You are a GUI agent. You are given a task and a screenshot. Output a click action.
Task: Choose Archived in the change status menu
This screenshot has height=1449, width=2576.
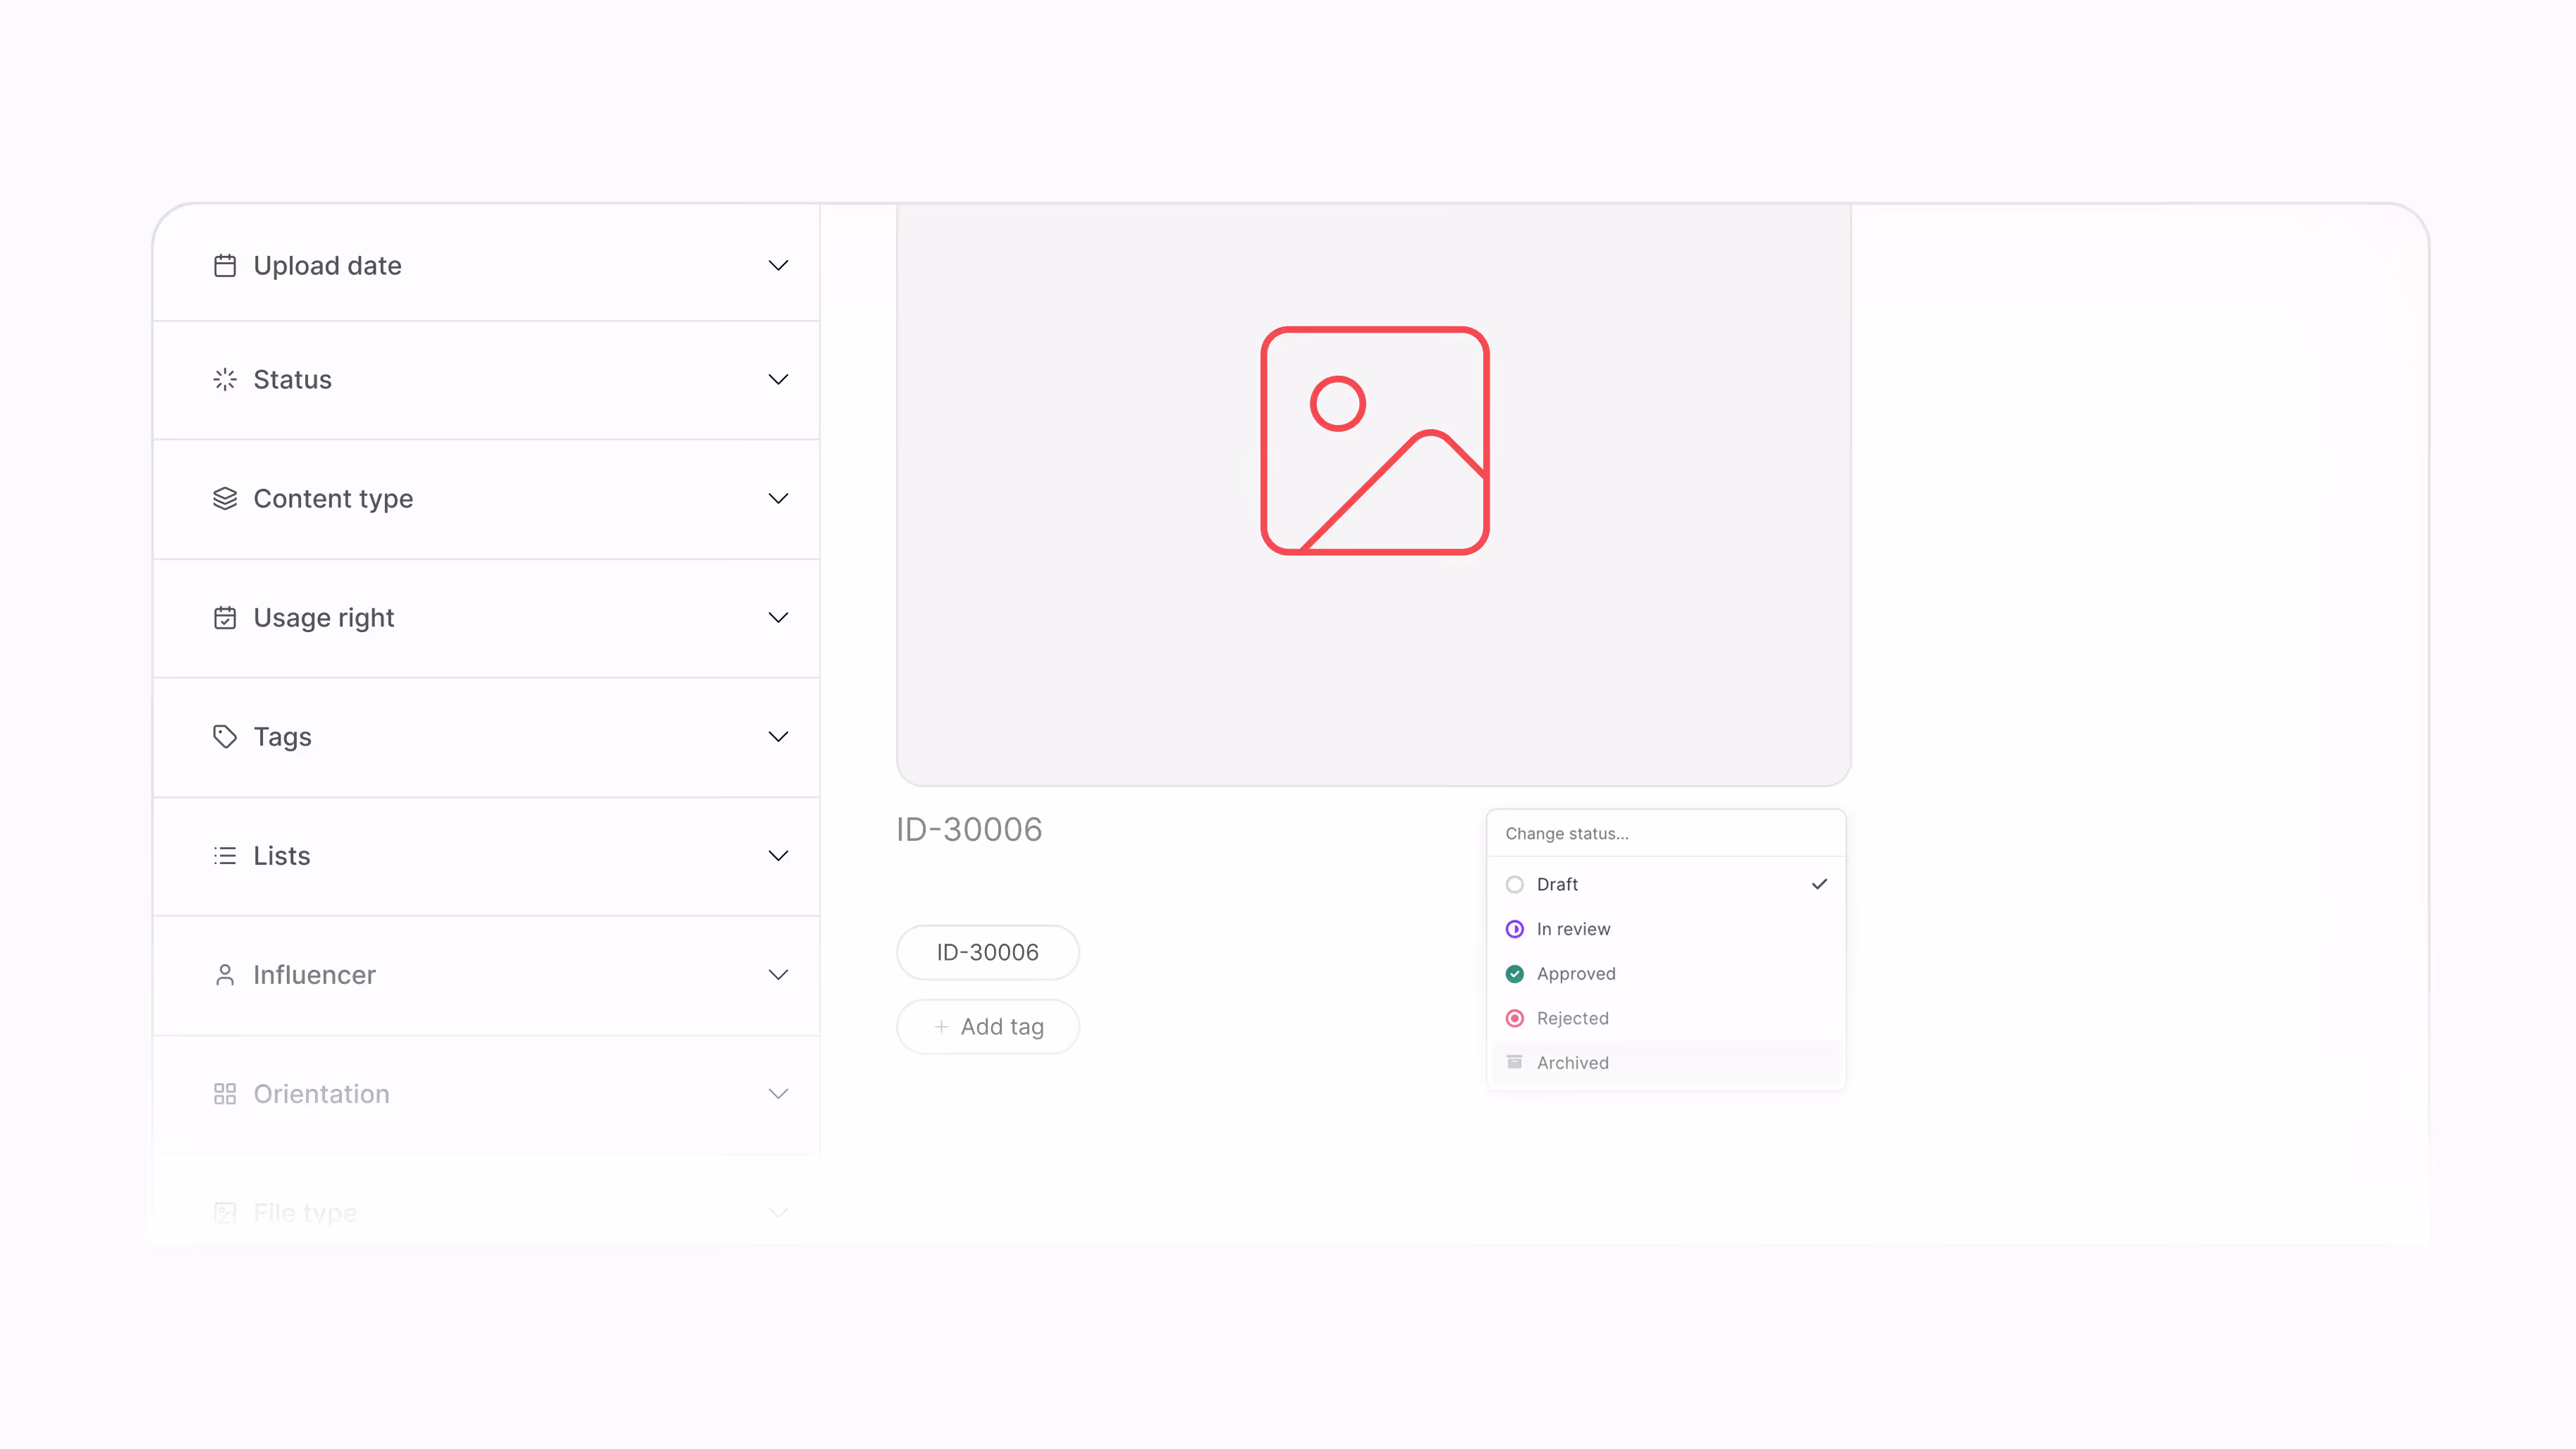tap(1572, 1062)
